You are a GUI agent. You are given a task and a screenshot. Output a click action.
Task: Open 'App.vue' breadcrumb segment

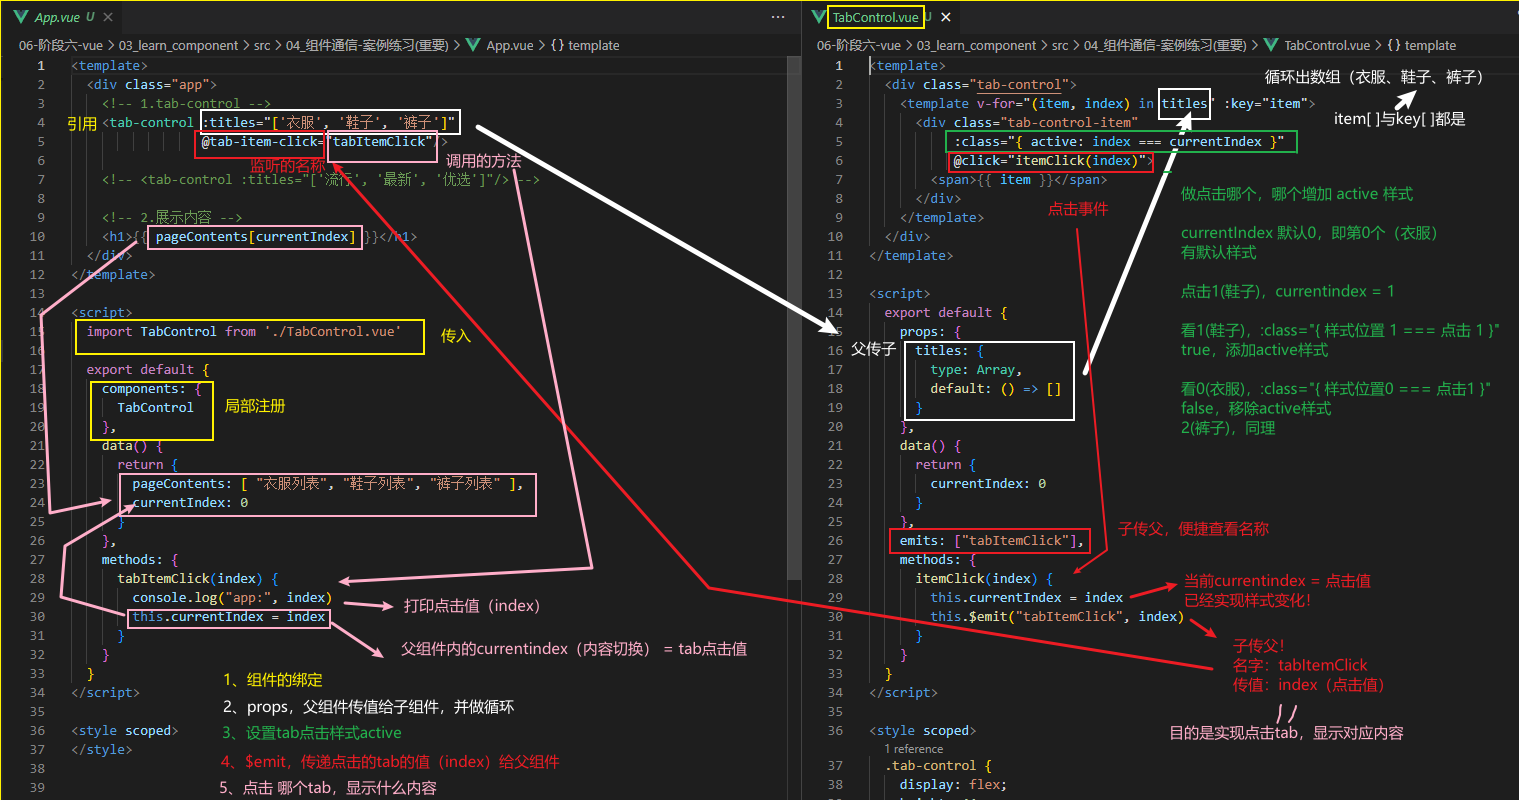[510, 45]
